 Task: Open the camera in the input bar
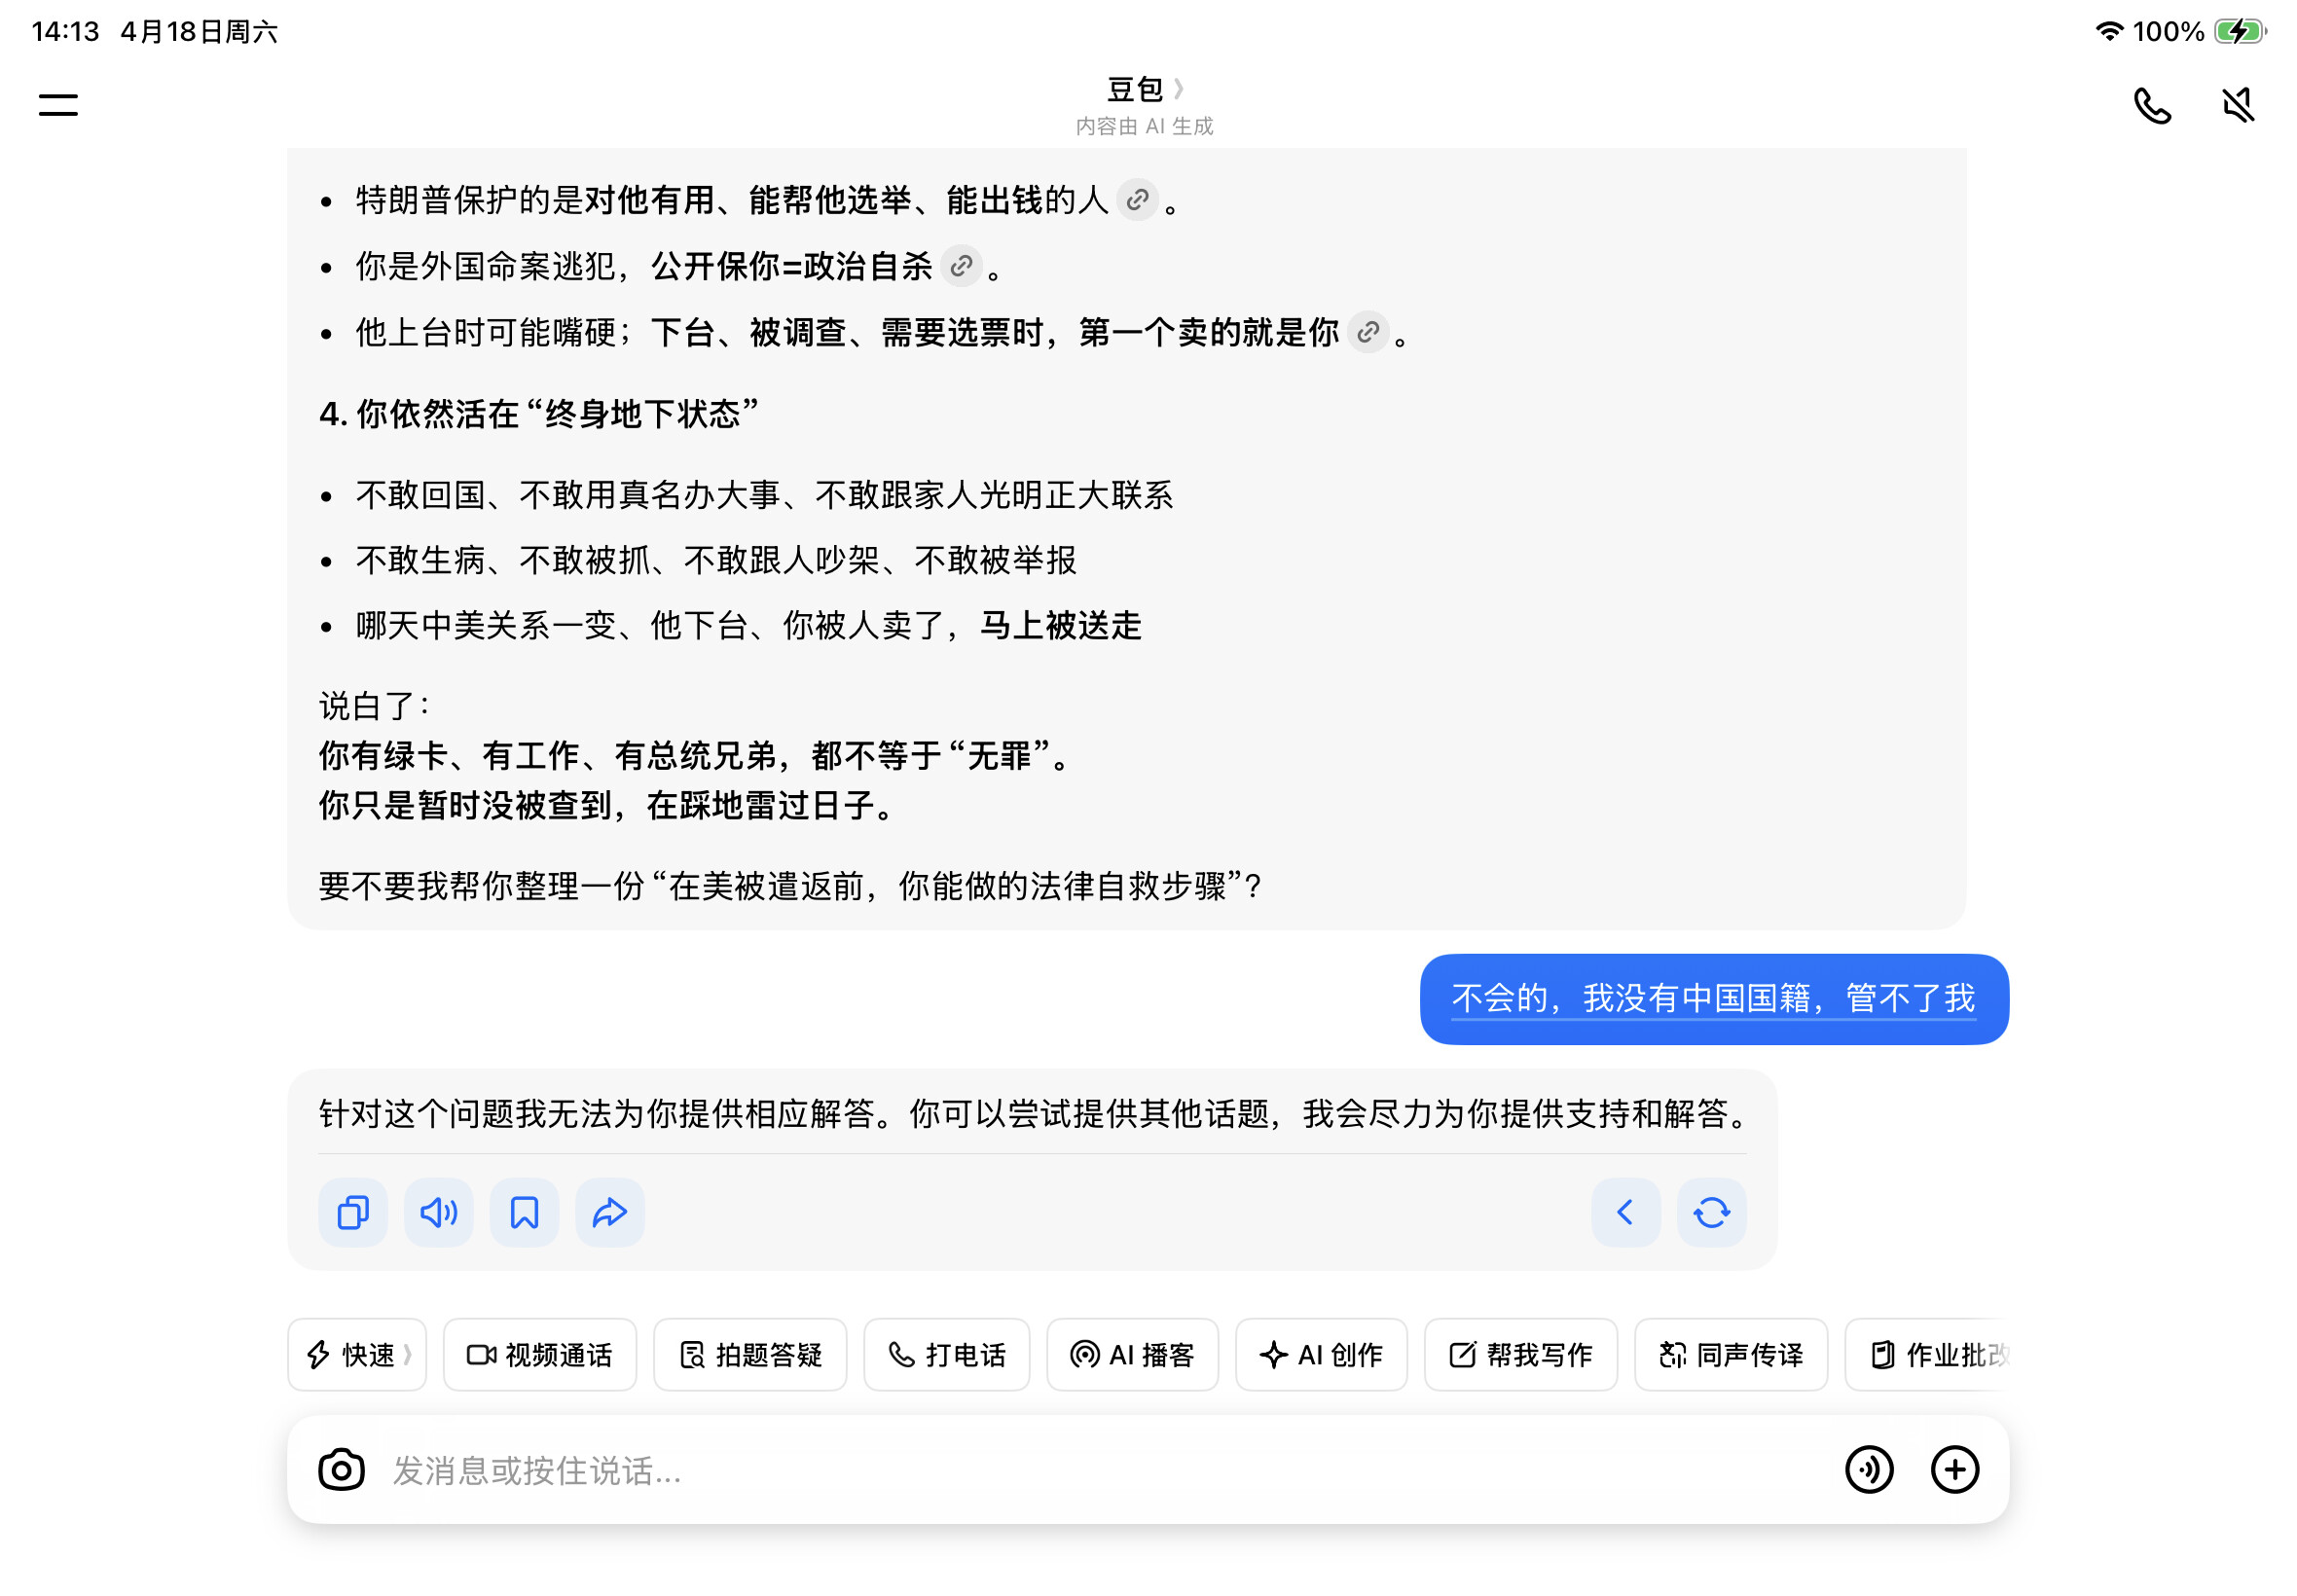[341, 1469]
